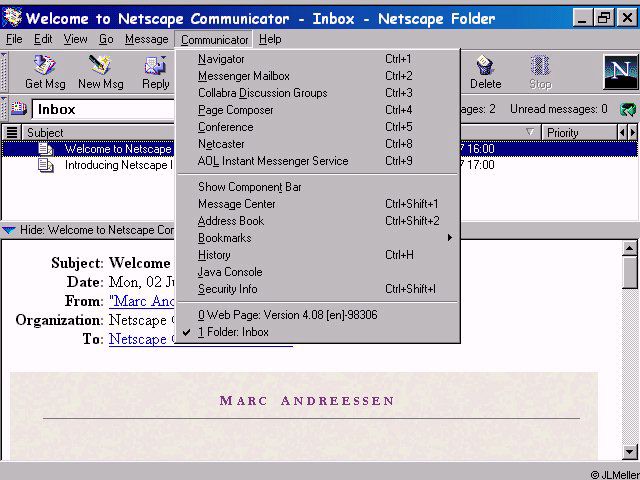Click the Priority column header
The image size is (640, 480).
579,132
